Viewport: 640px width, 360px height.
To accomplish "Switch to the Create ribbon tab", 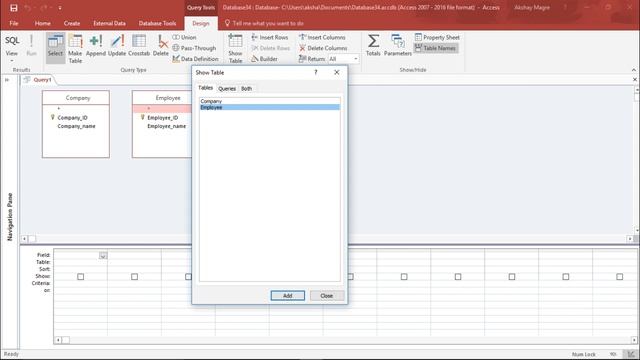I will (72, 23).
